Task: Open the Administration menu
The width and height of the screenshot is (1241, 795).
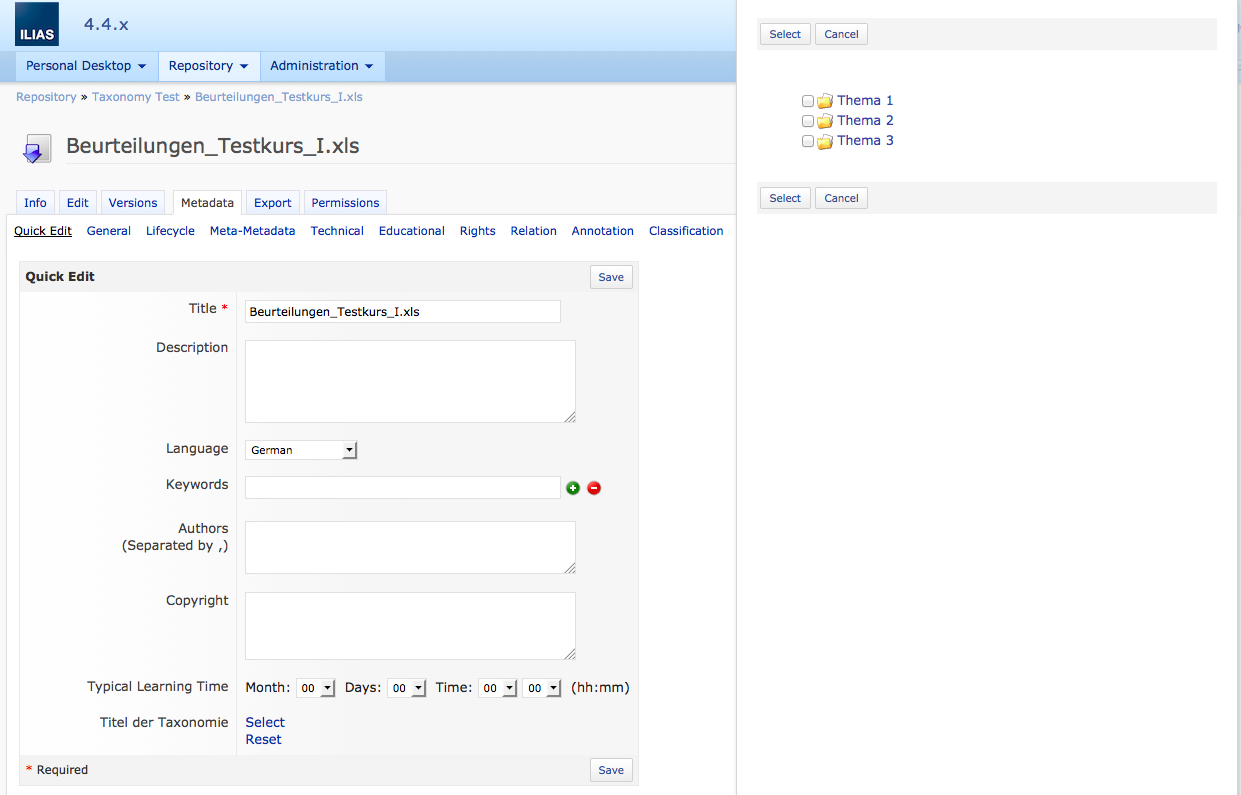Action: (x=321, y=66)
